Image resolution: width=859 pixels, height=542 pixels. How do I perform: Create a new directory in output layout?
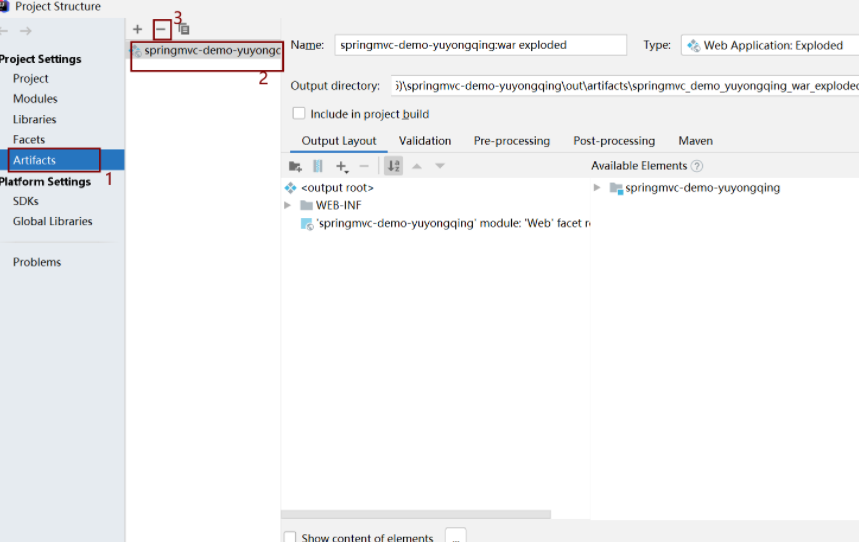coord(295,166)
